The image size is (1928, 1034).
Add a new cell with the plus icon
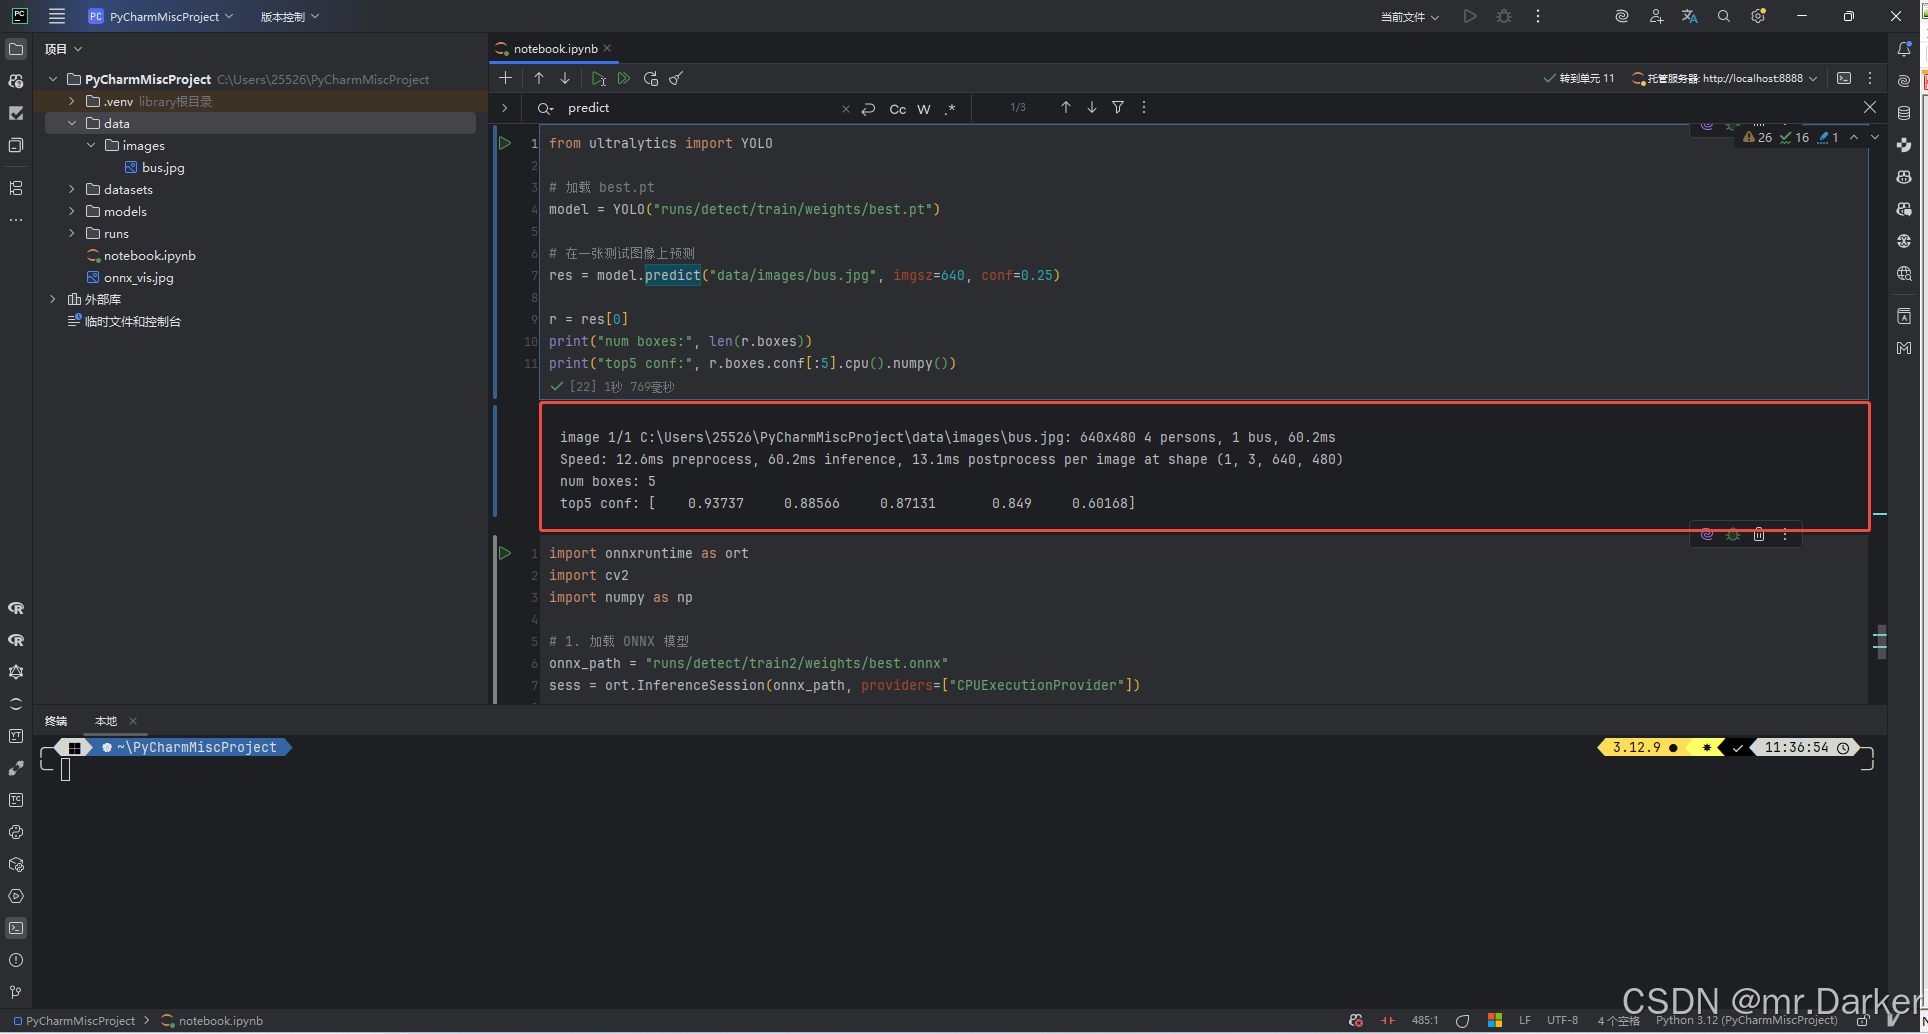505,78
